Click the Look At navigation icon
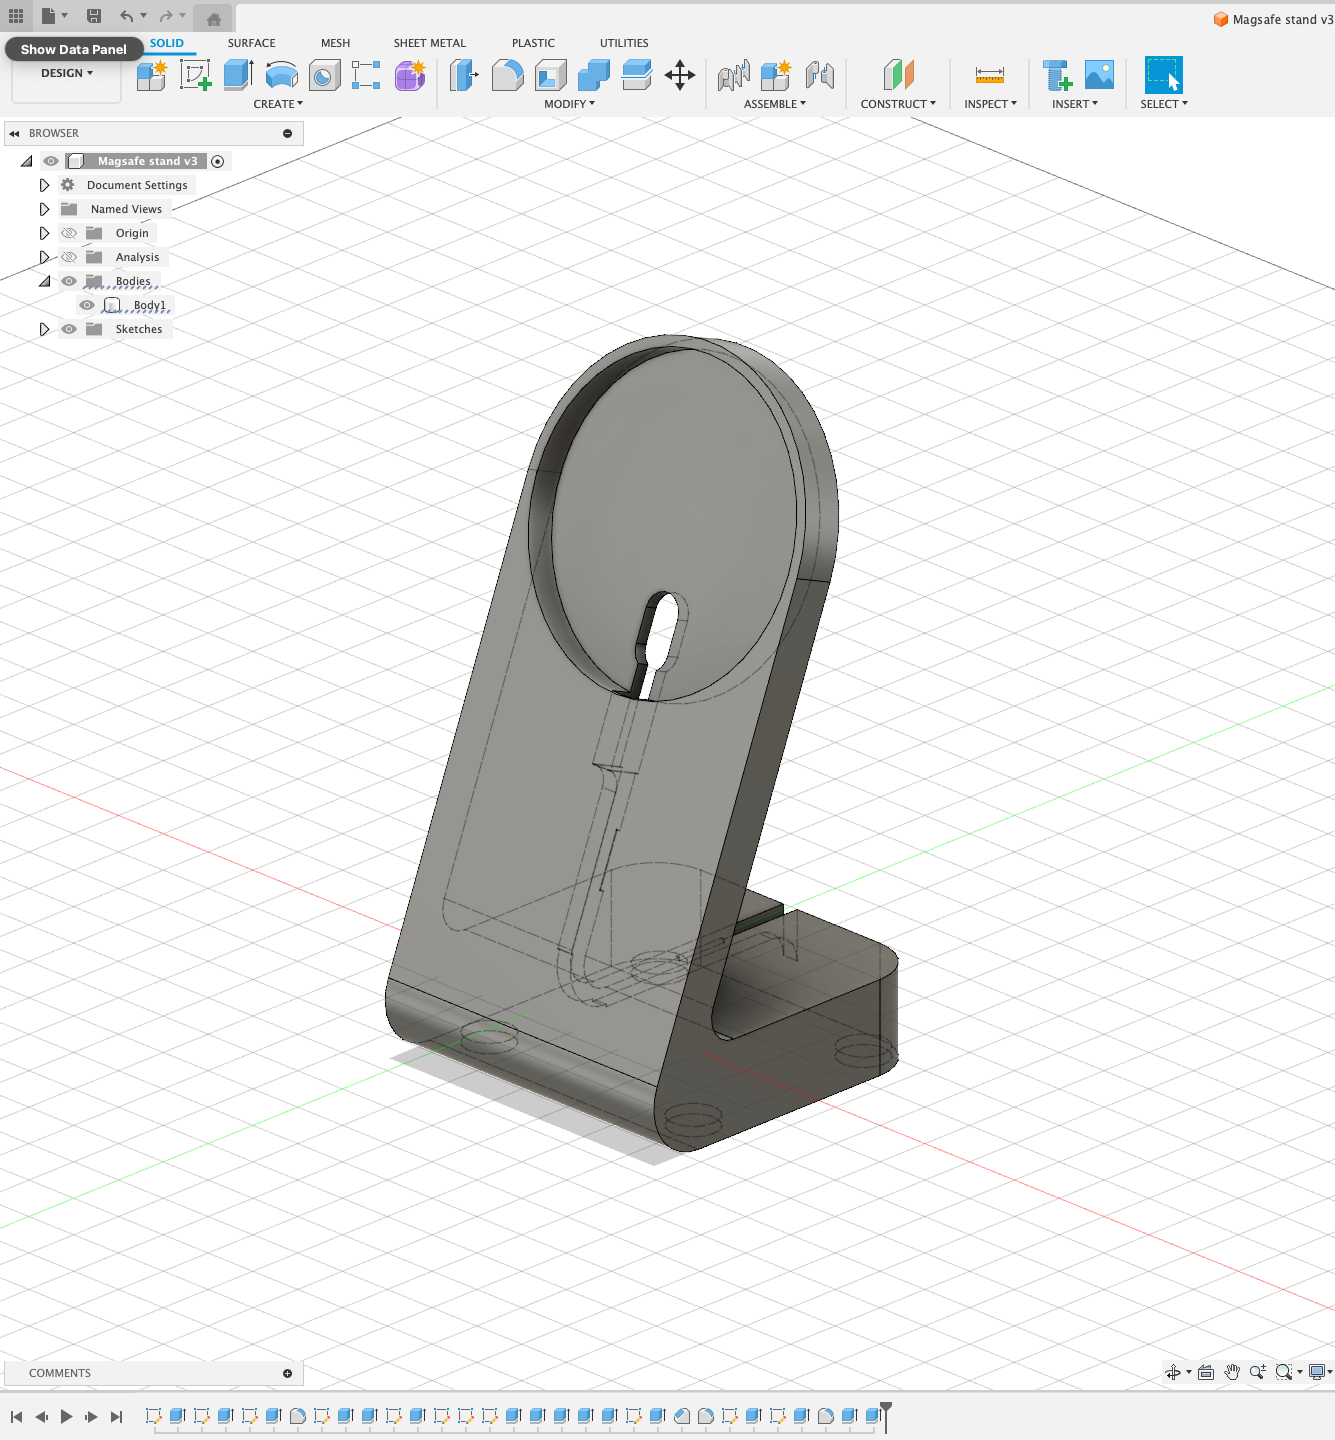The image size is (1335, 1440). [x=1206, y=1372]
